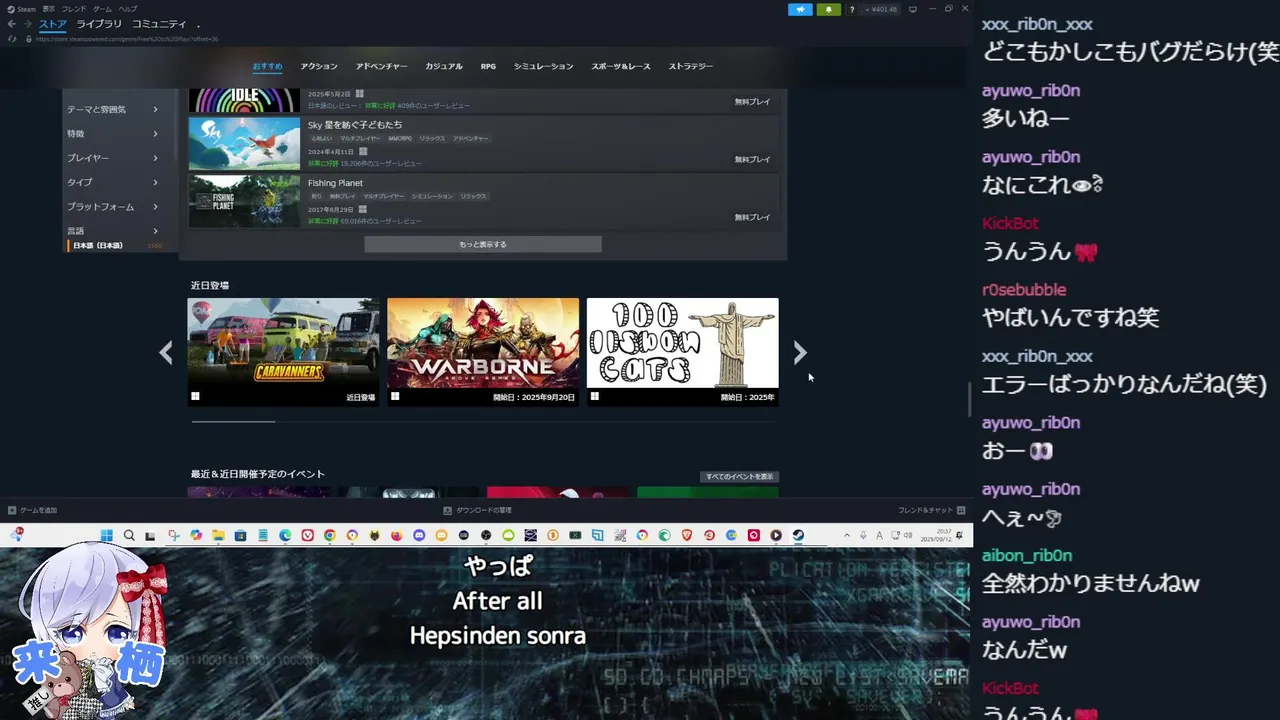Open the フレンド menu
Image resolution: width=1280 pixels, height=720 pixels.
74,9
